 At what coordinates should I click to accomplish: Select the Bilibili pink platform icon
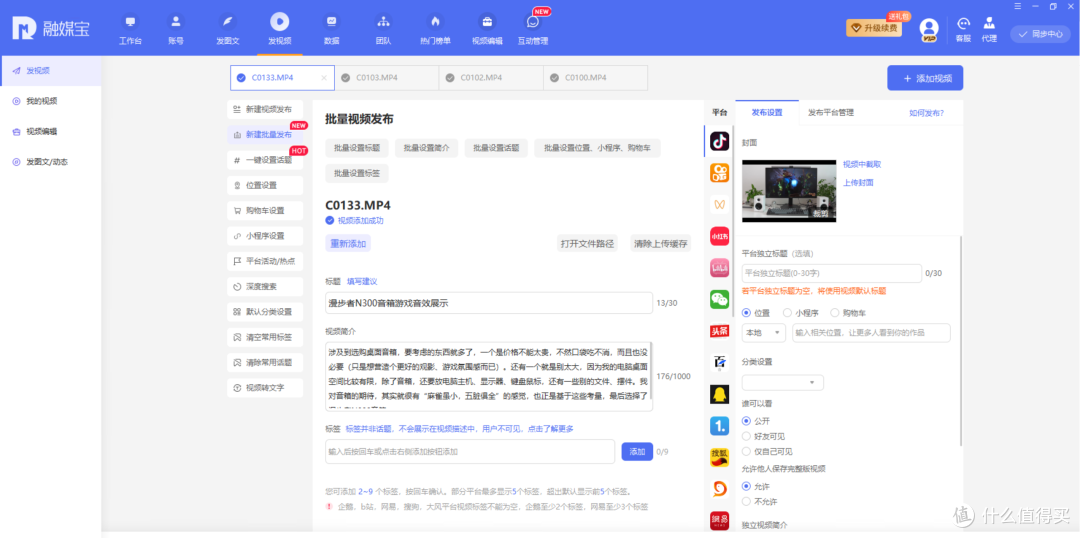(x=719, y=267)
